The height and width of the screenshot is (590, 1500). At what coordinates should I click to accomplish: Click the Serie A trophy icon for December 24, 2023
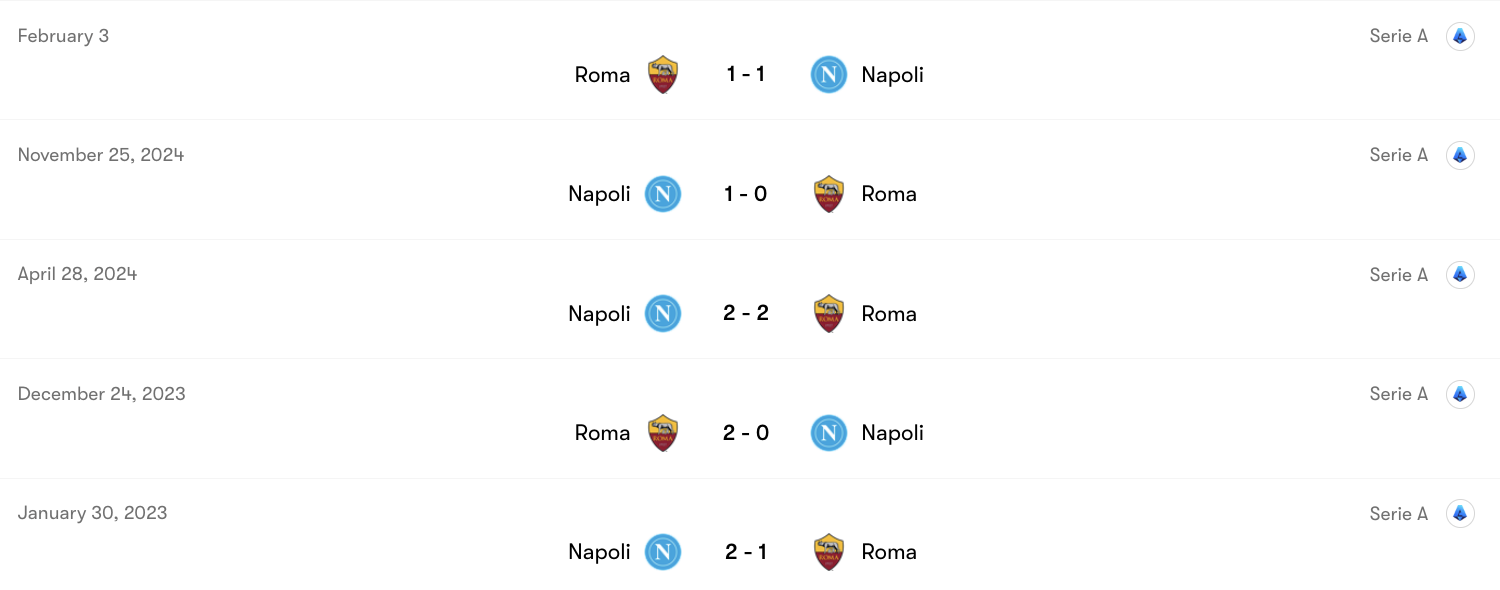[x=1460, y=393]
